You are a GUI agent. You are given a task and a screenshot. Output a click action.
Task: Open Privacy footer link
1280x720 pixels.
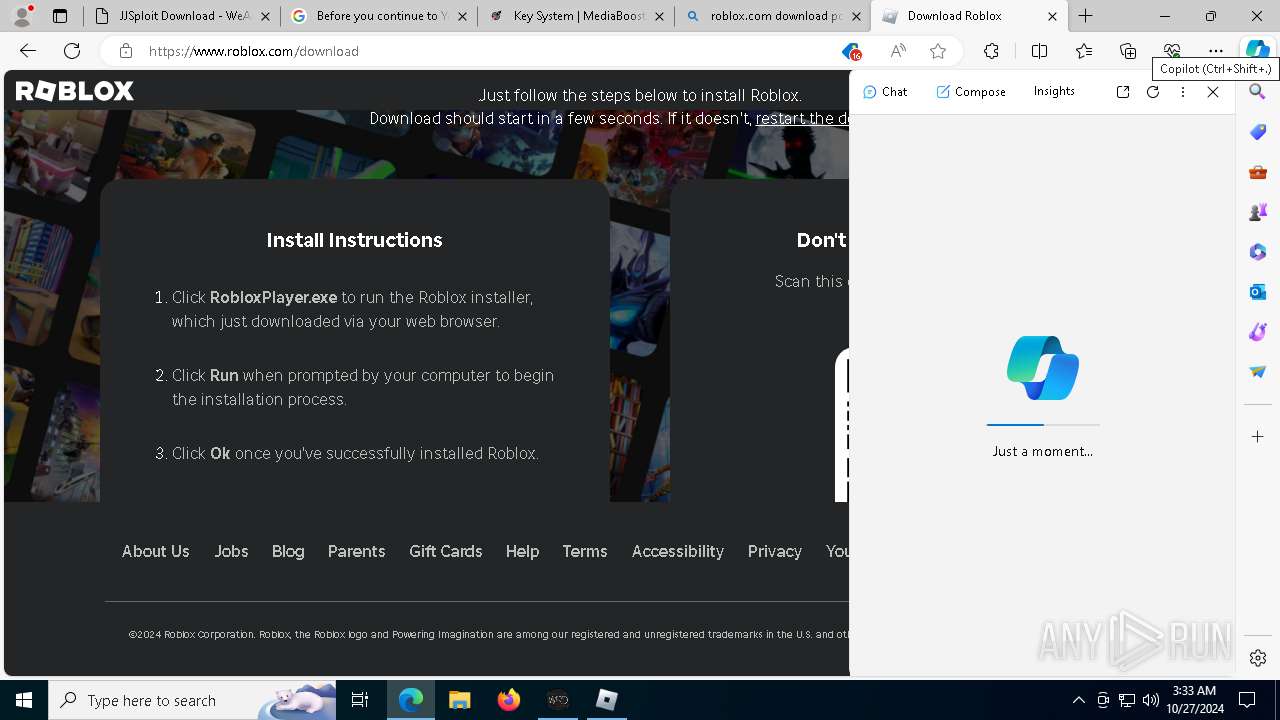click(x=775, y=551)
